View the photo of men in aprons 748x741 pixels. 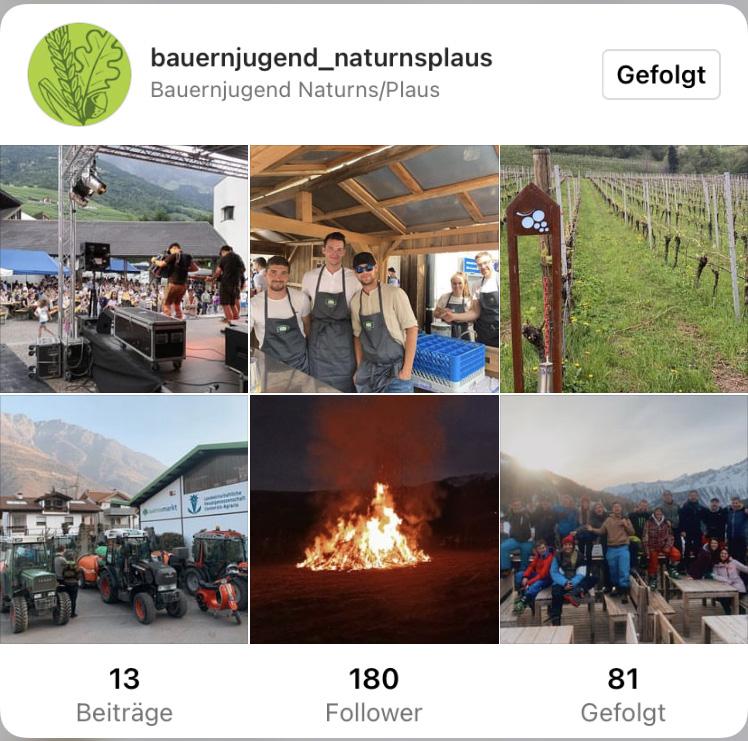[x=374, y=269]
